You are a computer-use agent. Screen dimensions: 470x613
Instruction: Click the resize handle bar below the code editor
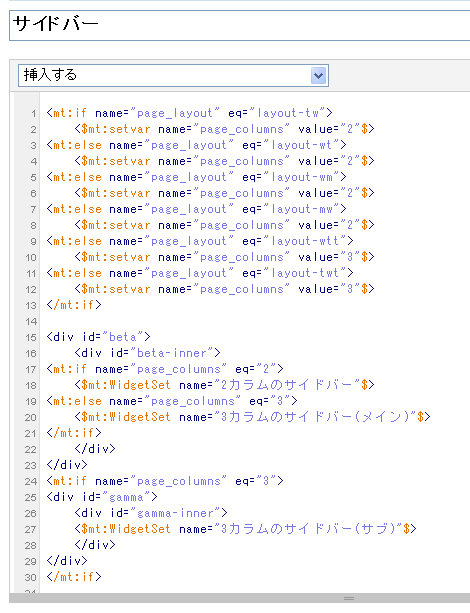coord(239,598)
